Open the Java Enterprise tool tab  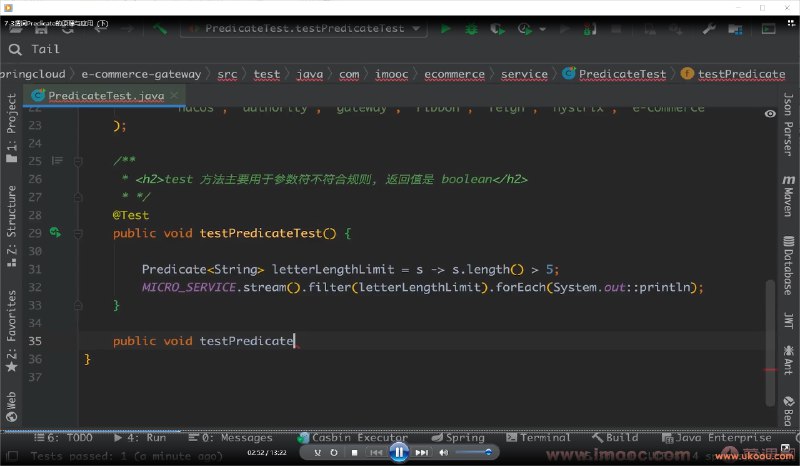717,437
